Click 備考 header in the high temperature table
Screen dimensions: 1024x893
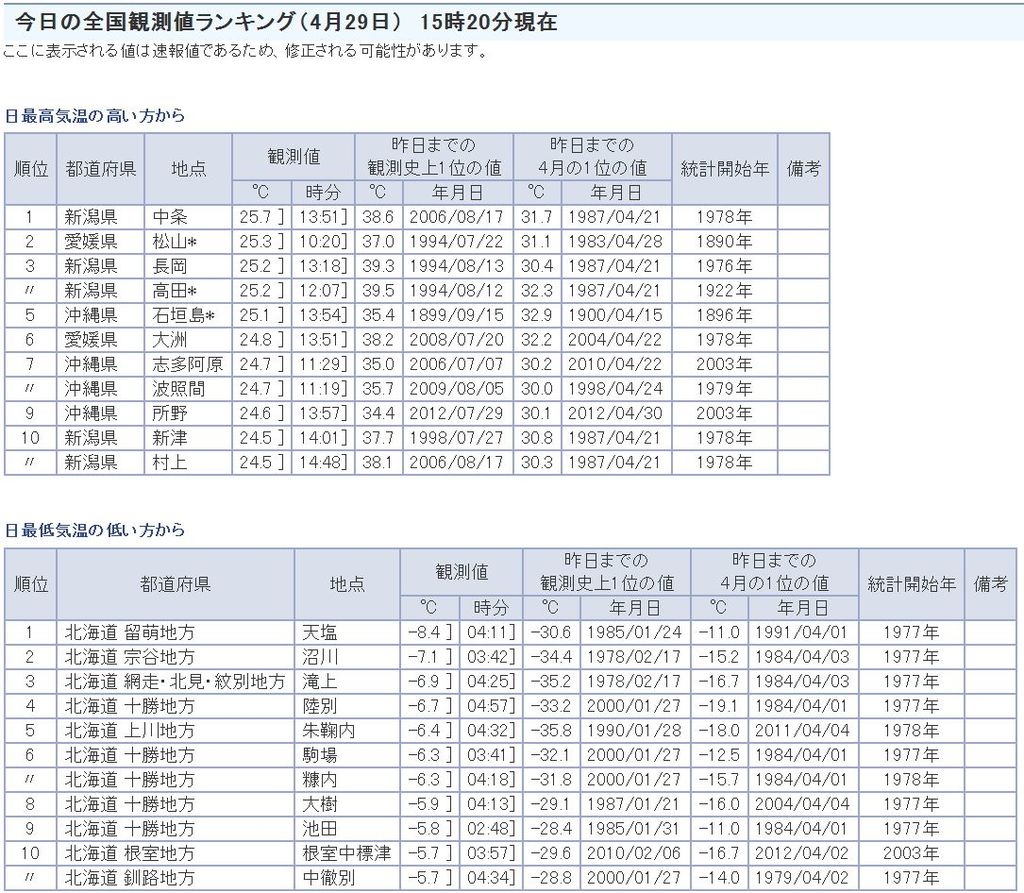803,168
